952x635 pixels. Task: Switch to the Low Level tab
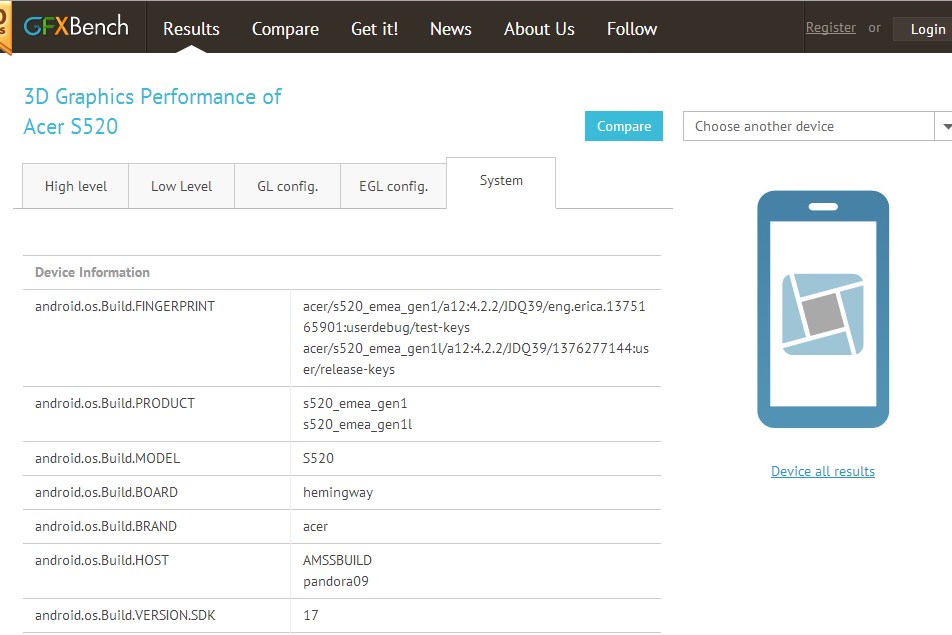181,186
